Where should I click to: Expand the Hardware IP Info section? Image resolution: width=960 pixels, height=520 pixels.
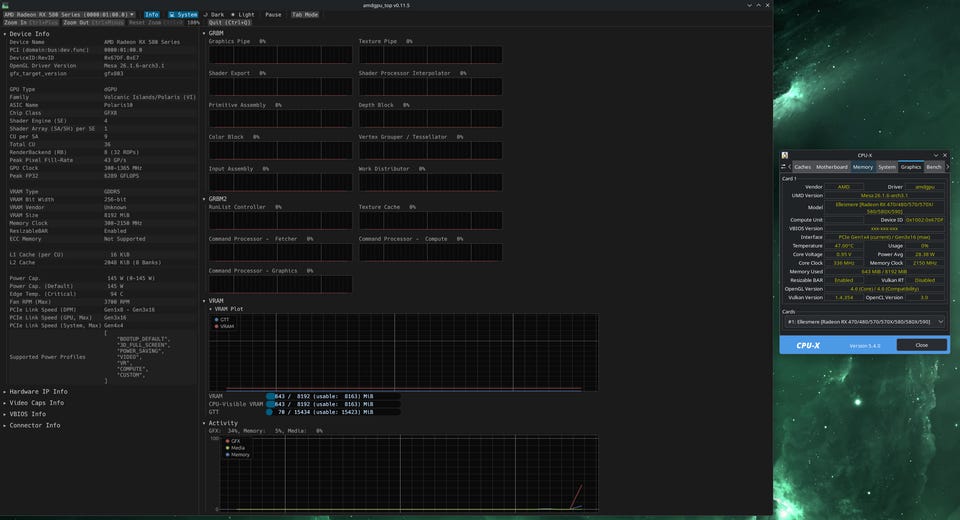tap(36, 391)
